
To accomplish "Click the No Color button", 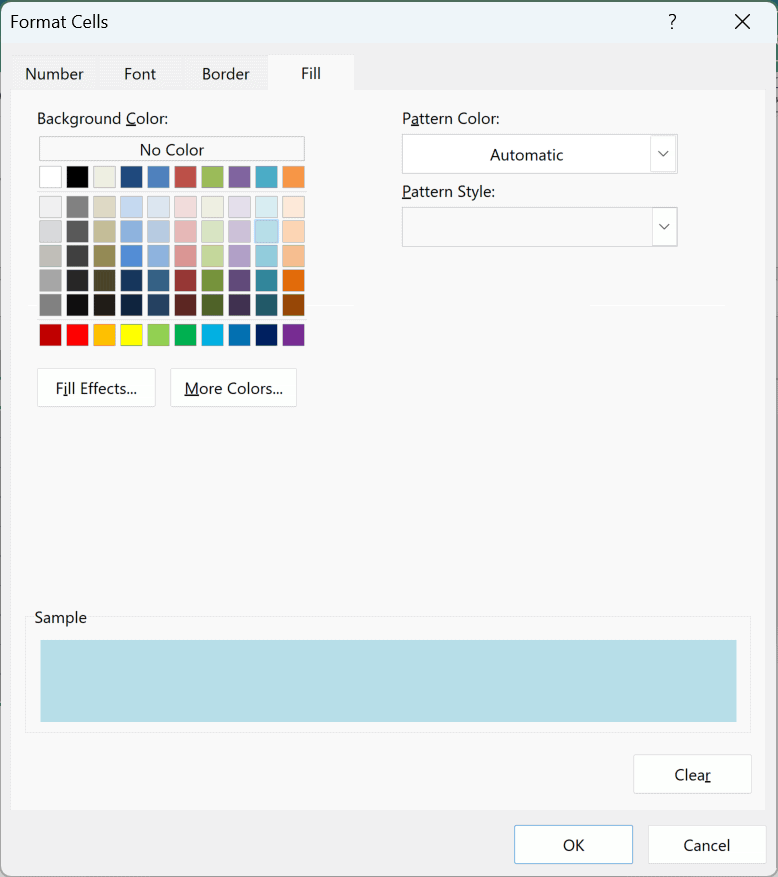I will pyautogui.click(x=172, y=149).
